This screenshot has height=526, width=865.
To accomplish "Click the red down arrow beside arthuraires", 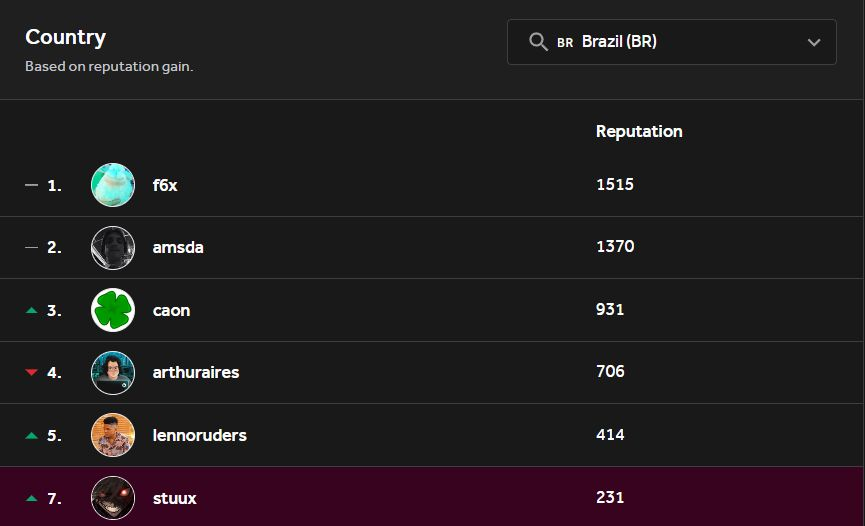I will [31, 372].
